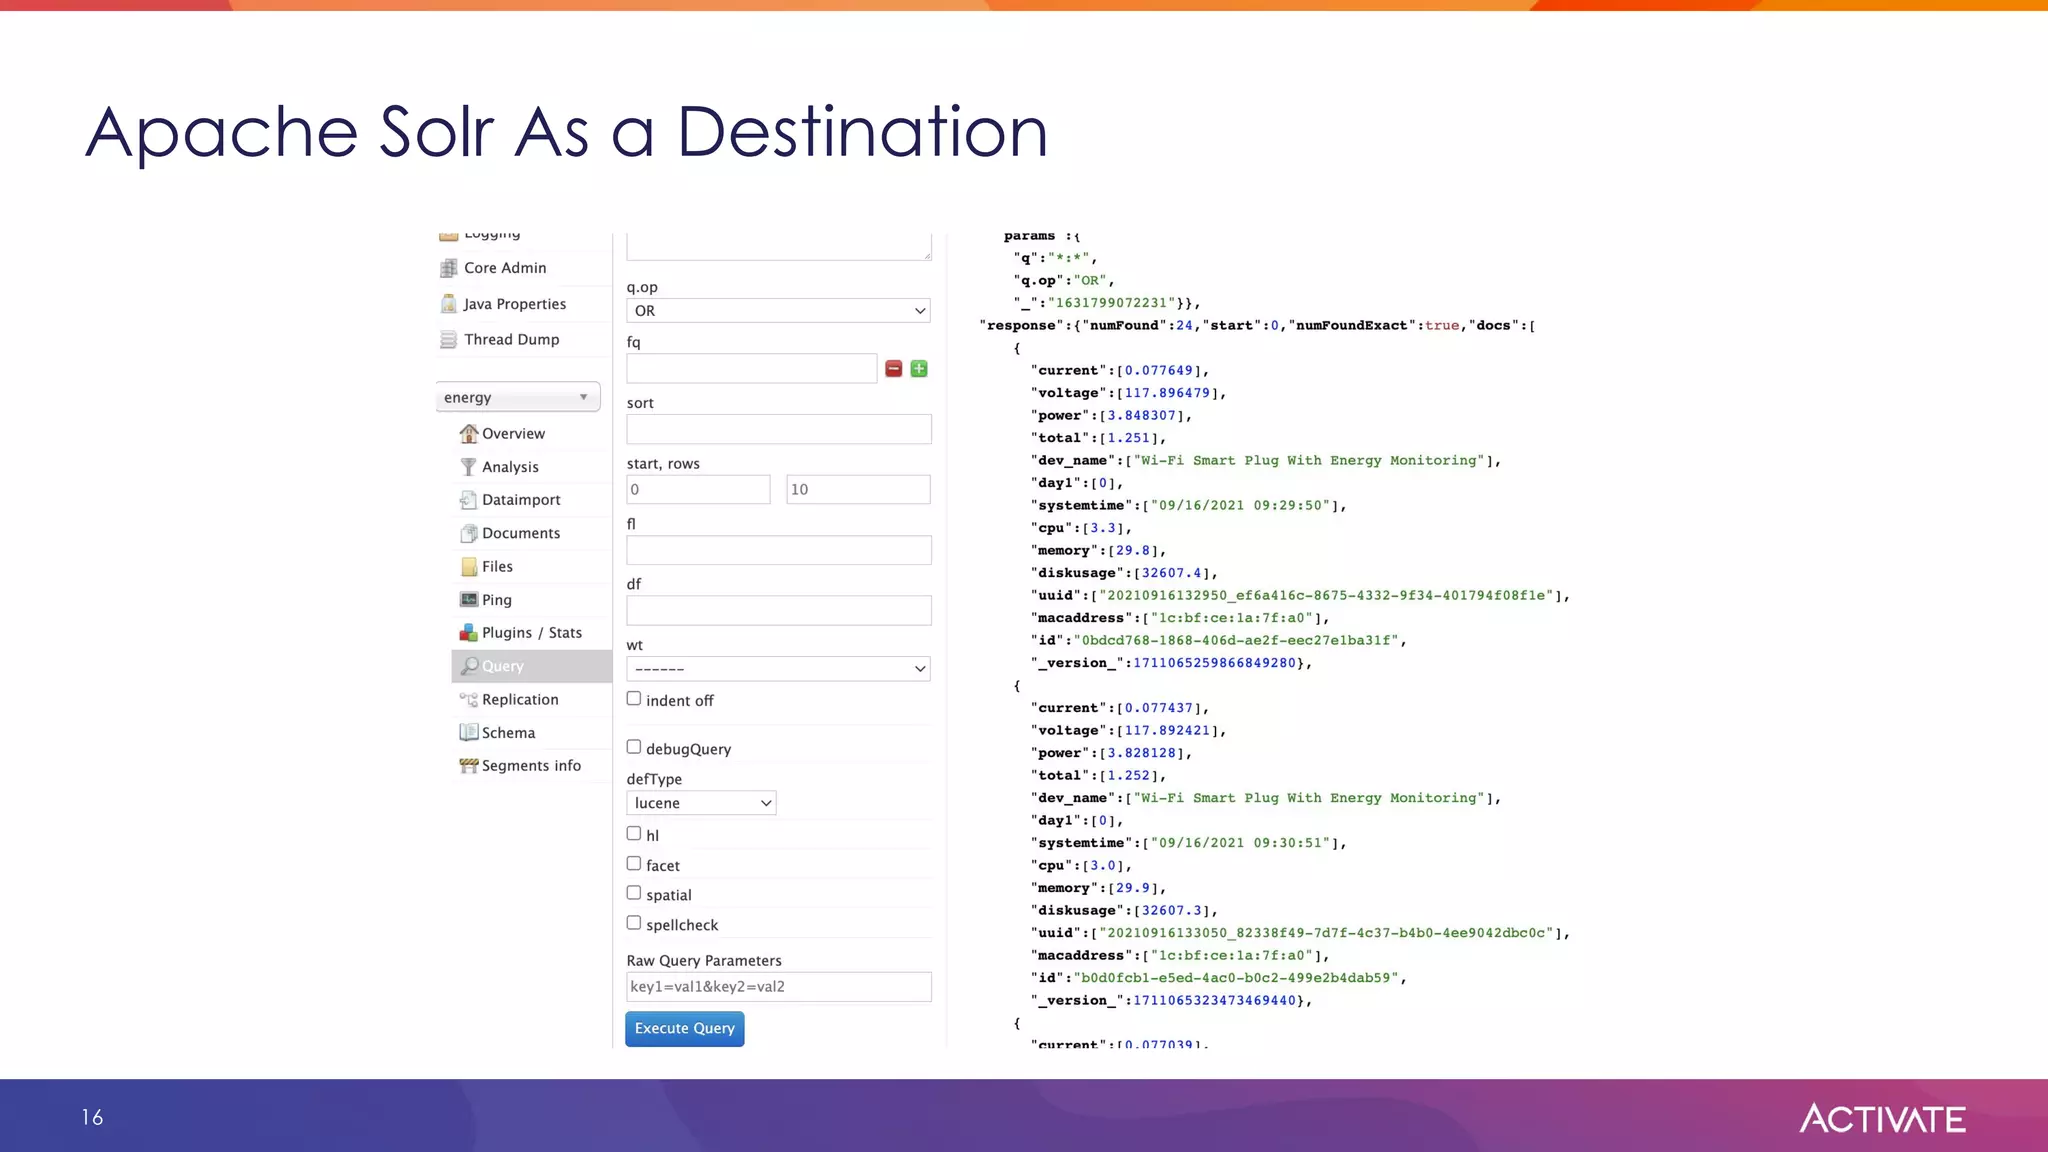Viewport: 2048px width, 1152px height.
Task: Open the Ping link
Action: coord(497,600)
